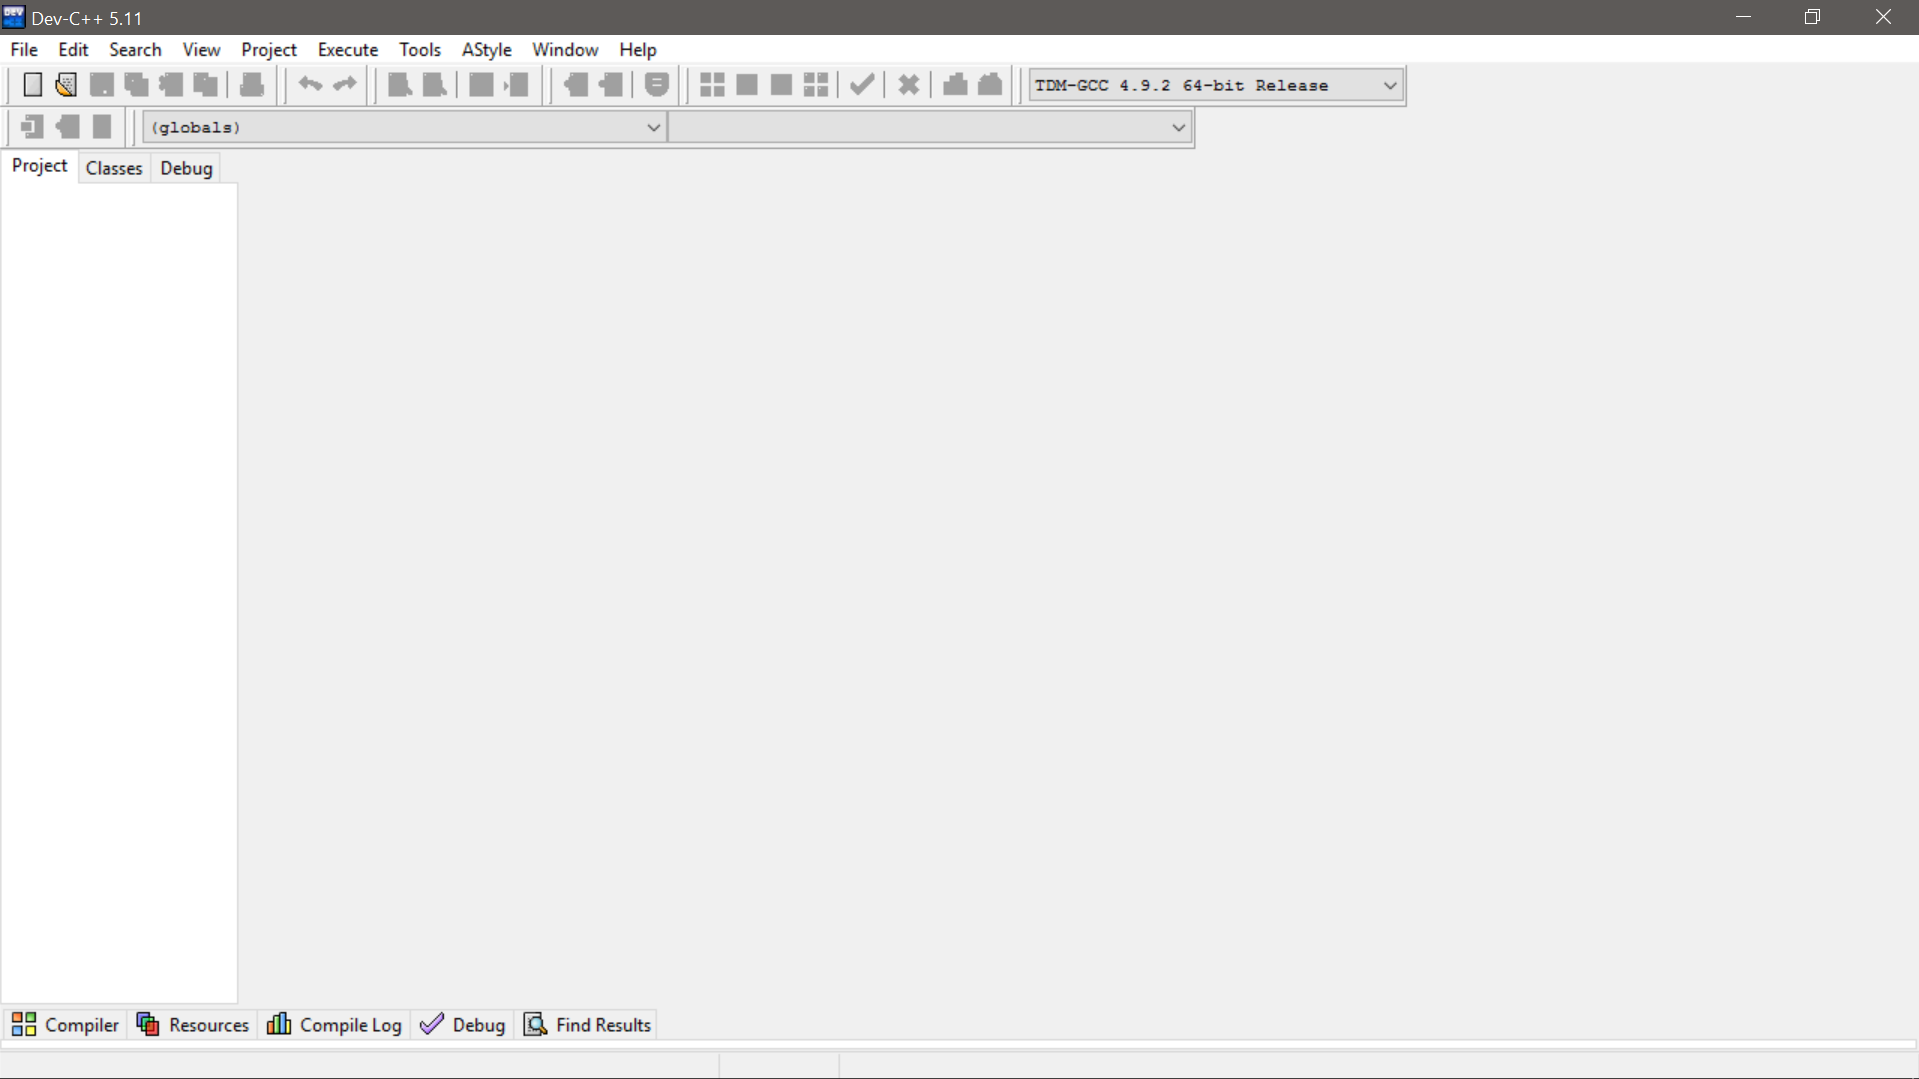Open the Edit menu
Image resolution: width=1919 pixels, height=1079 pixels.
pos(73,49)
